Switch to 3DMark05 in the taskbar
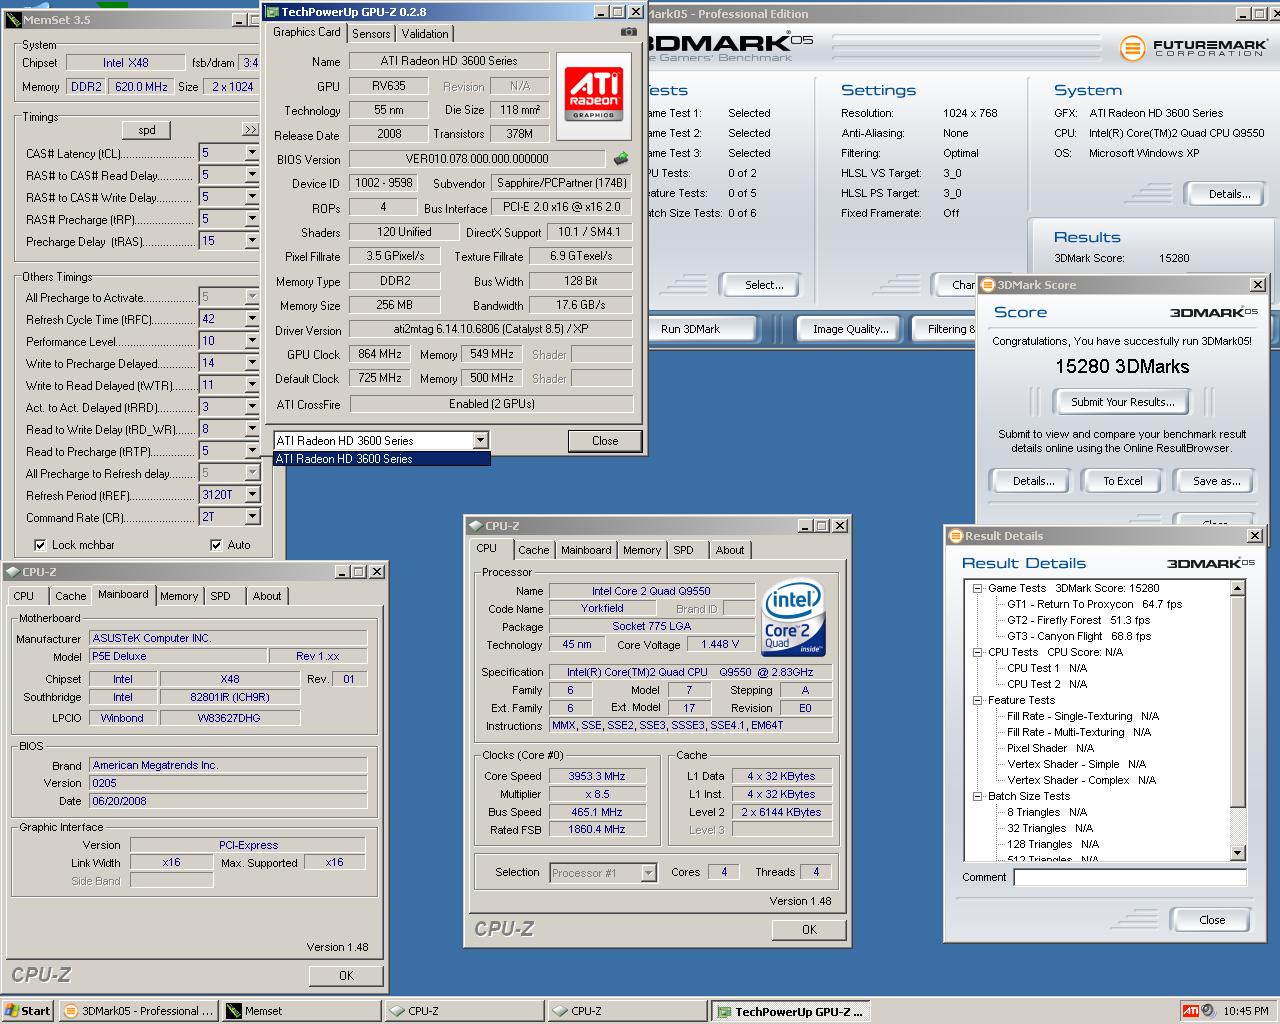Image resolution: width=1280 pixels, height=1024 pixels. [137, 1011]
